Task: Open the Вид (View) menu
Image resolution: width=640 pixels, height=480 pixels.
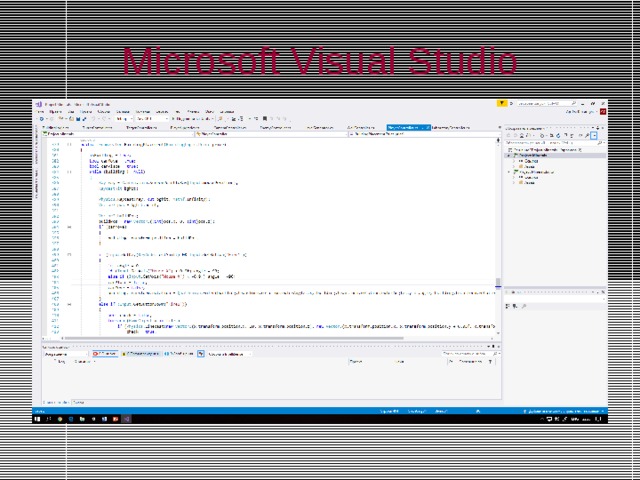Action: [x=71, y=111]
